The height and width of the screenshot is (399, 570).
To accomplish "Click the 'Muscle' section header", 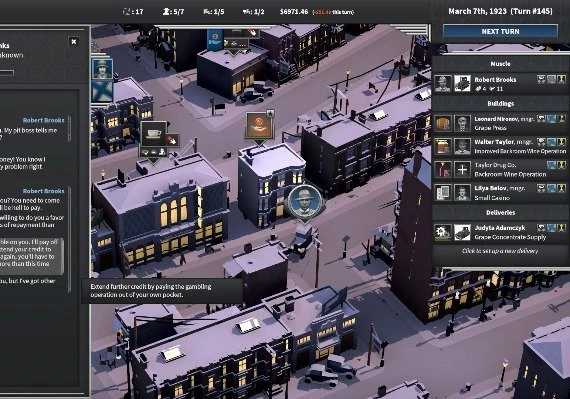I will pos(500,64).
